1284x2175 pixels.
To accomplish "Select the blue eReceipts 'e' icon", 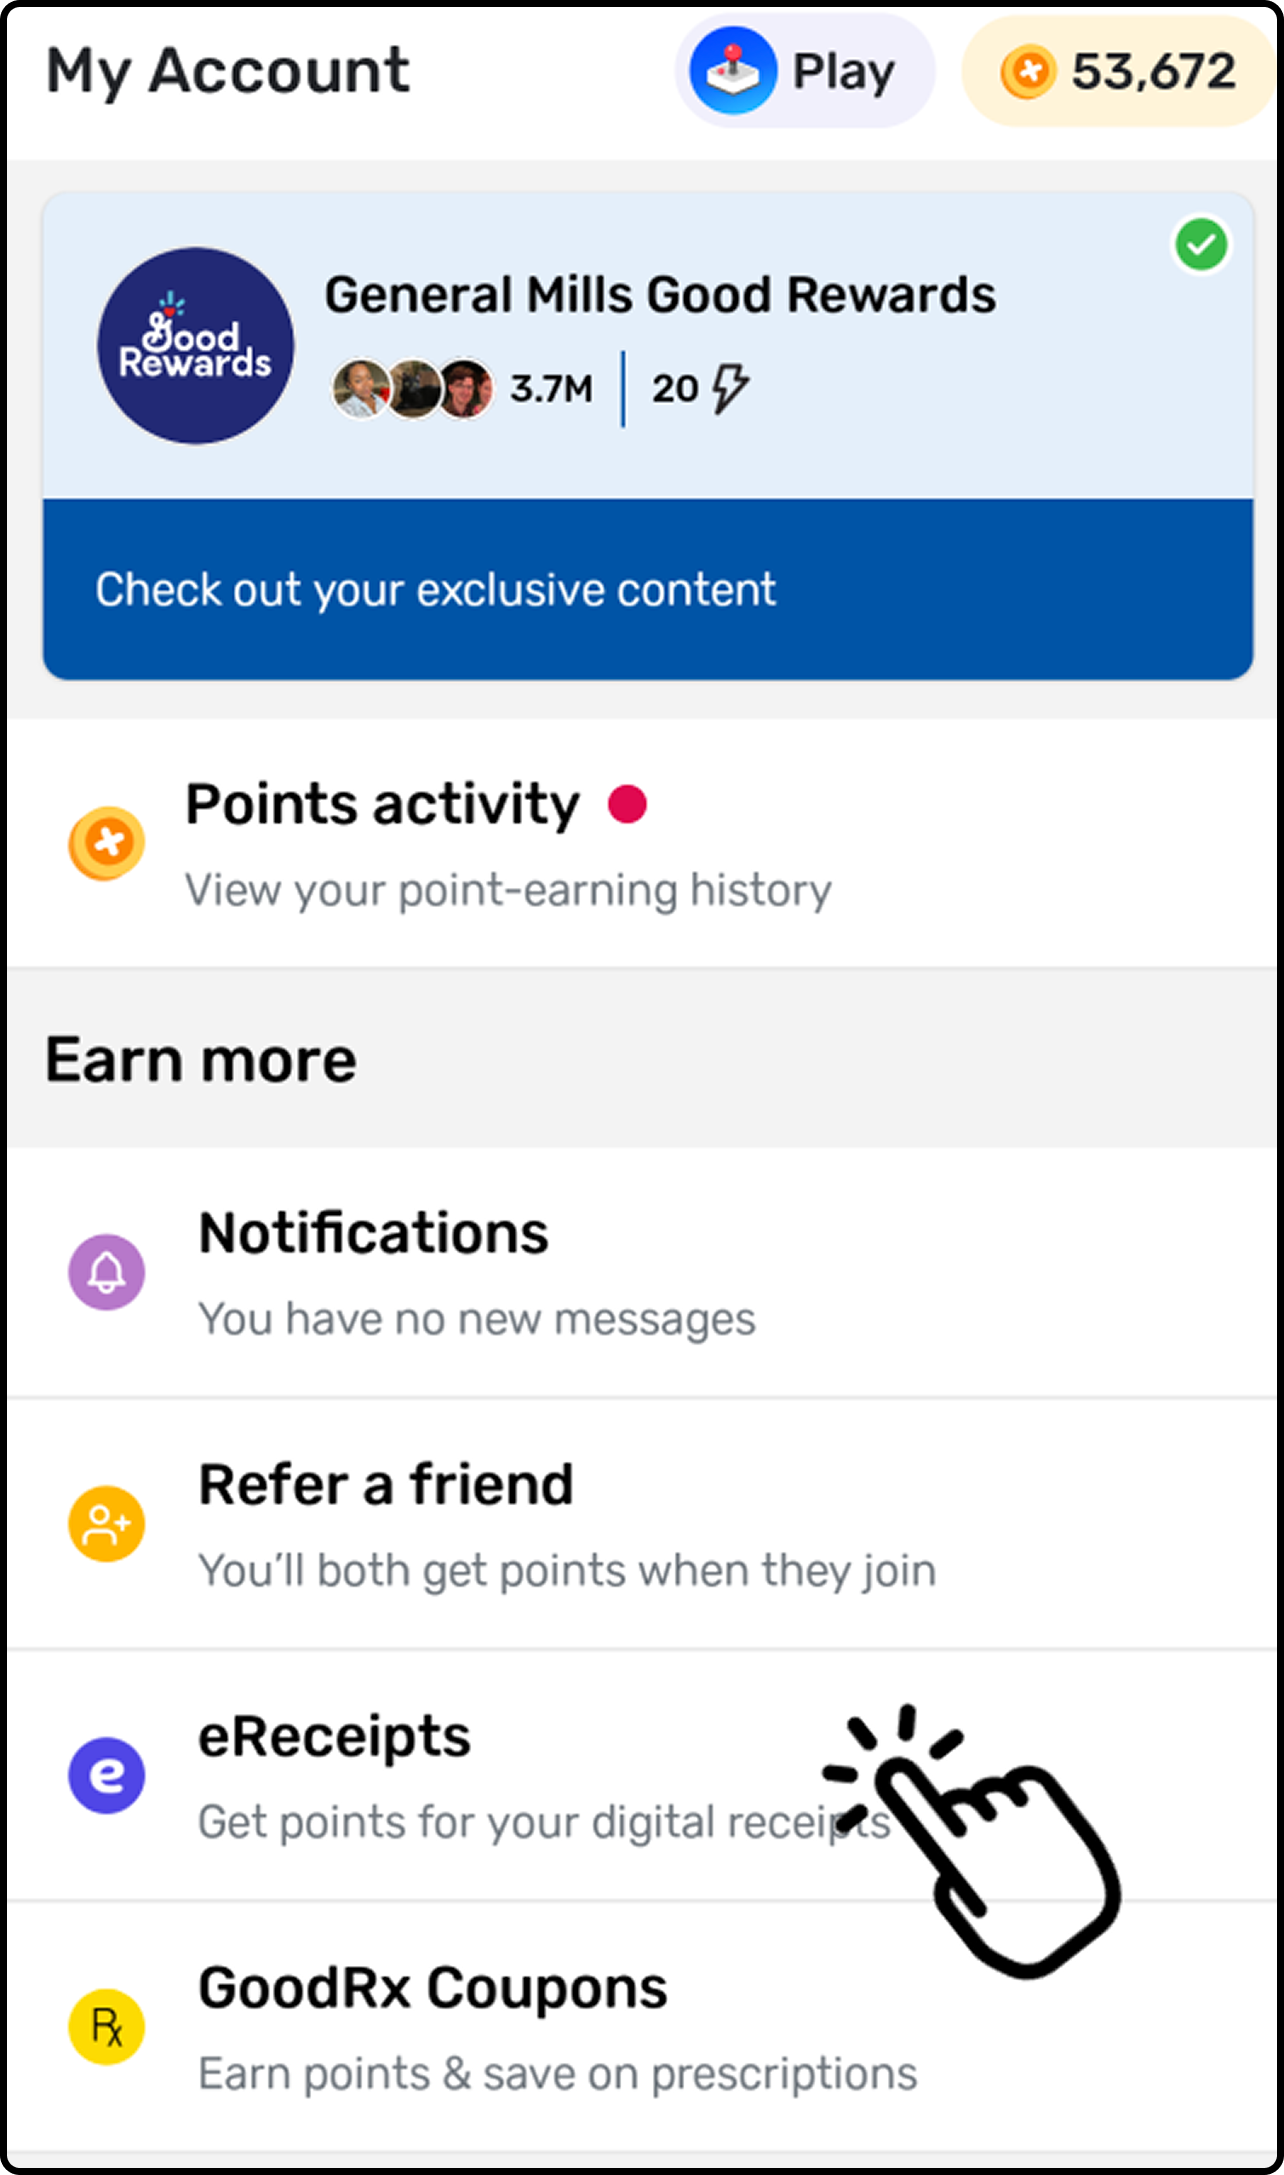I will pyautogui.click(x=107, y=1775).
